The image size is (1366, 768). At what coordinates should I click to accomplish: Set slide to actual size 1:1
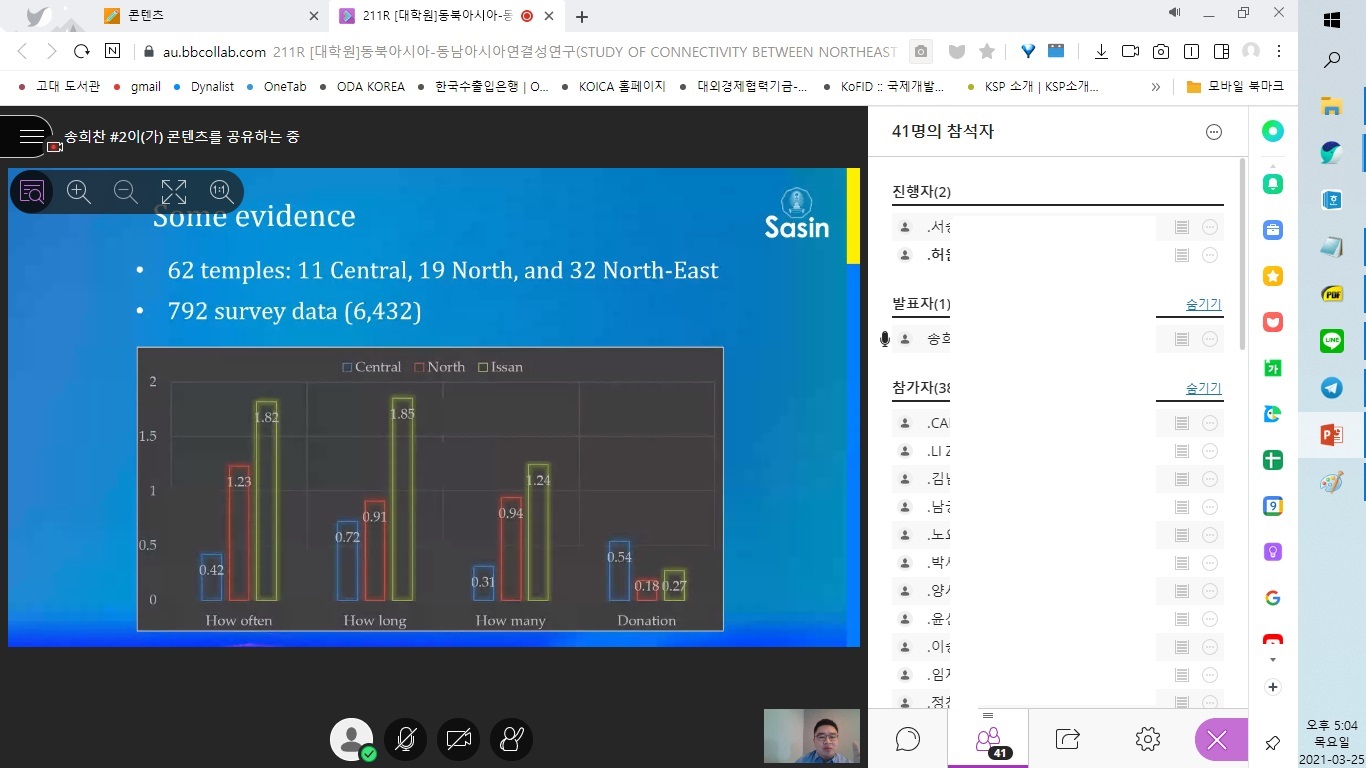221,192
